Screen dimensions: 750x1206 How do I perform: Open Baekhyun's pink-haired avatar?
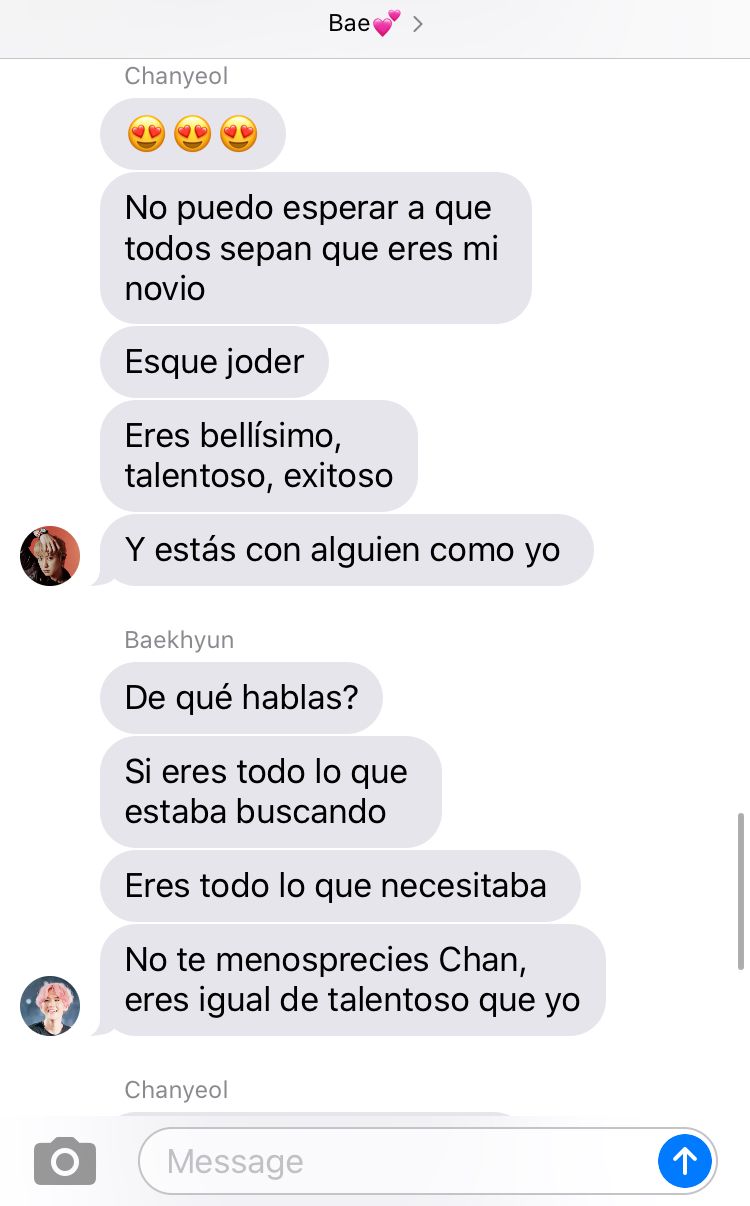(50, 1006)
